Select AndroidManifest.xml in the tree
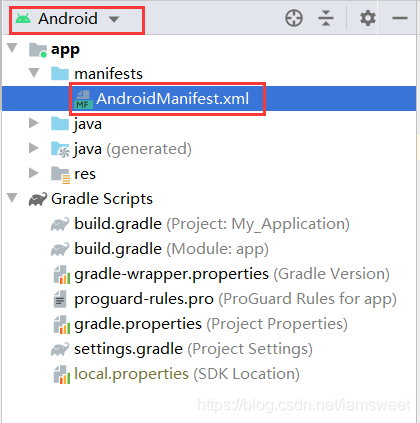 pos(173,99)
